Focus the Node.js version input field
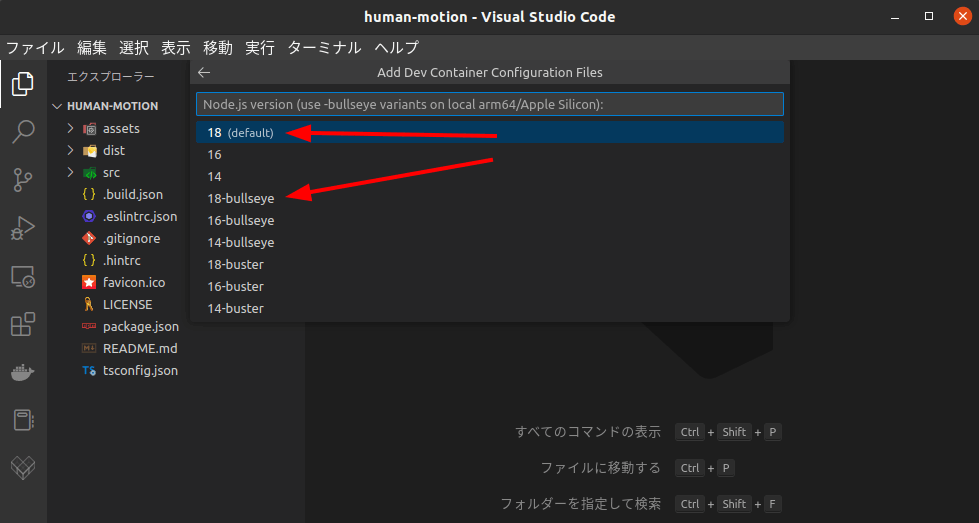 [x=490, y=104]
